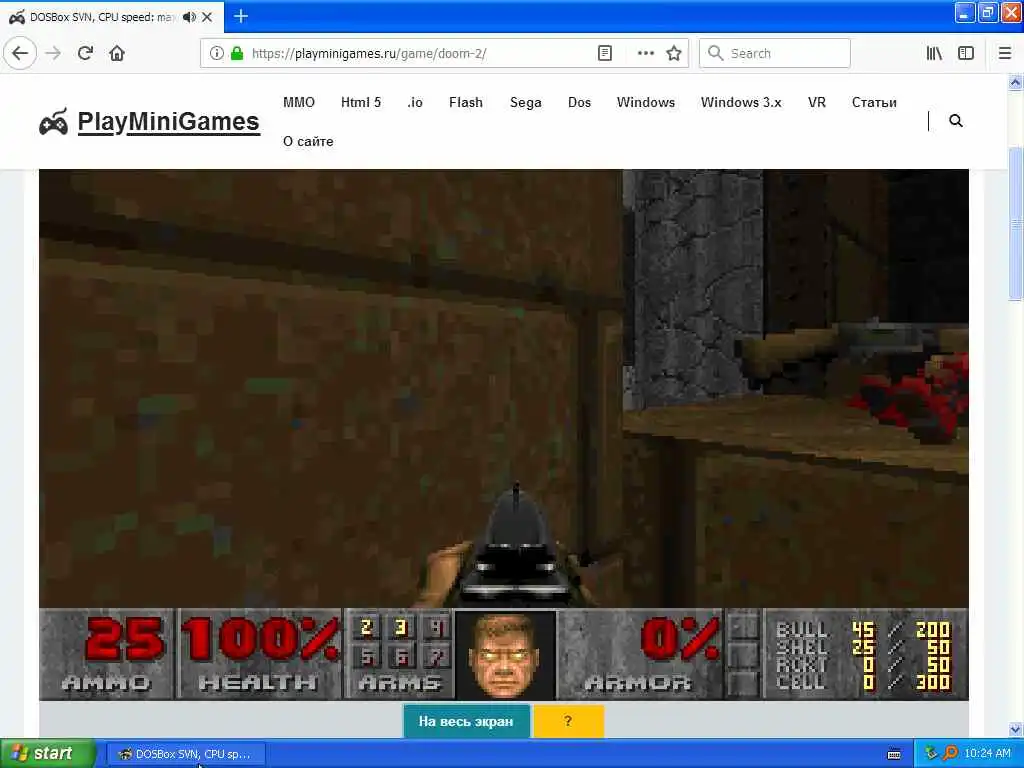This screenshot has height=768, width=1024.
Task: Click the green padlock security icon
Action: tap(236, 53)
